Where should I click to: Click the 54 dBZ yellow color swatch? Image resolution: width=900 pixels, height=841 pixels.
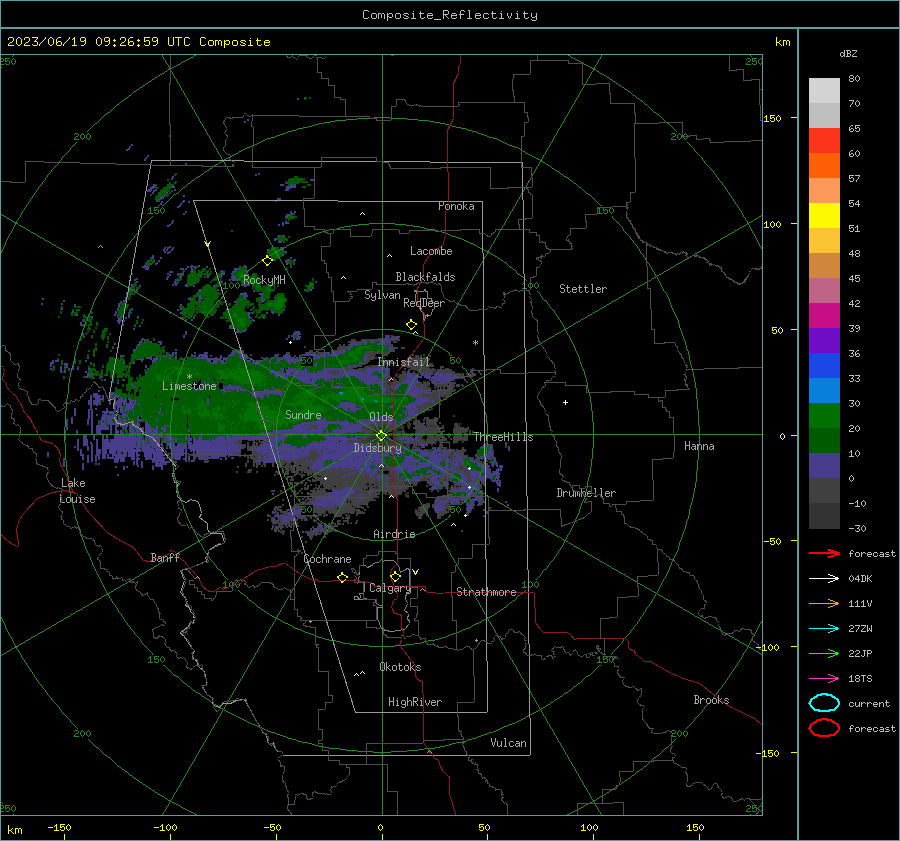(824, 215)
